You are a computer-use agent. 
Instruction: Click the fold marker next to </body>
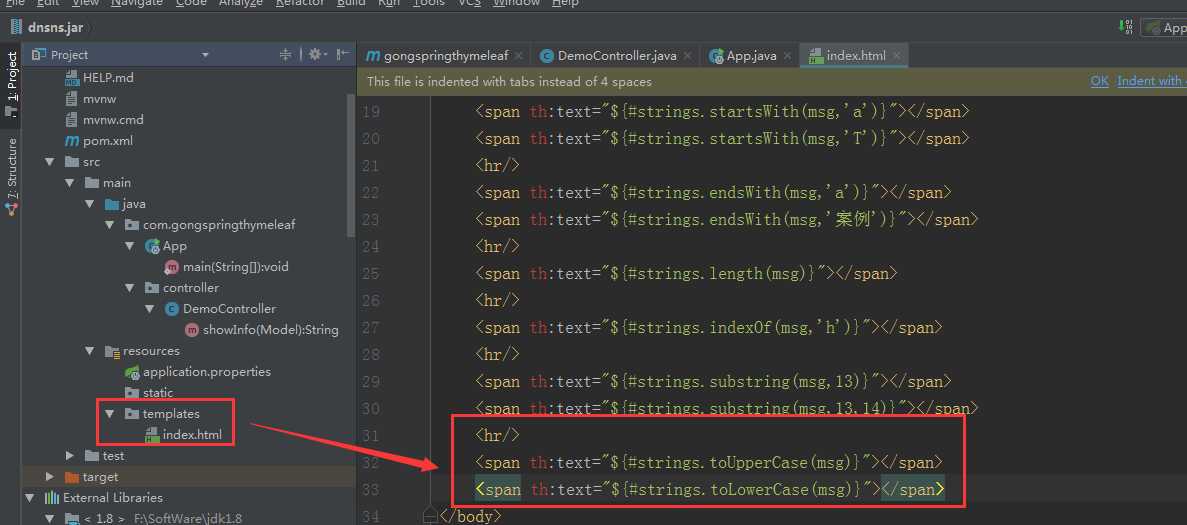pyautogui.click(x=431, y=517)
